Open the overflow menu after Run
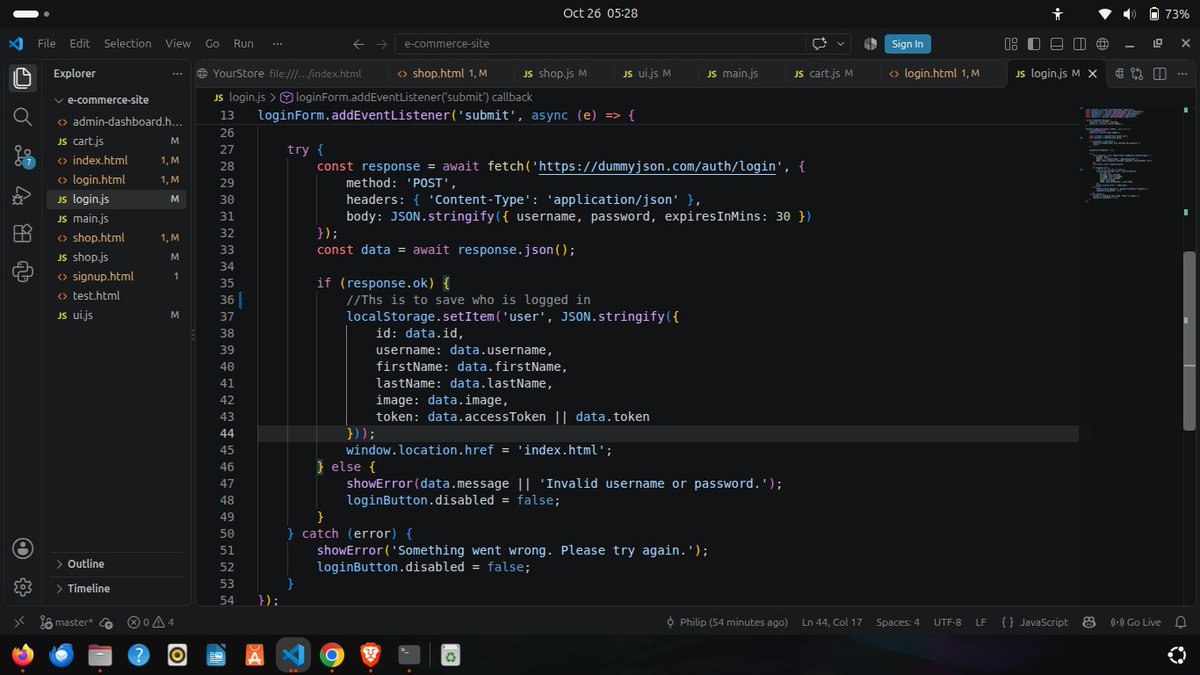This screenshot has height=675, width=1200. click(277, 44)
